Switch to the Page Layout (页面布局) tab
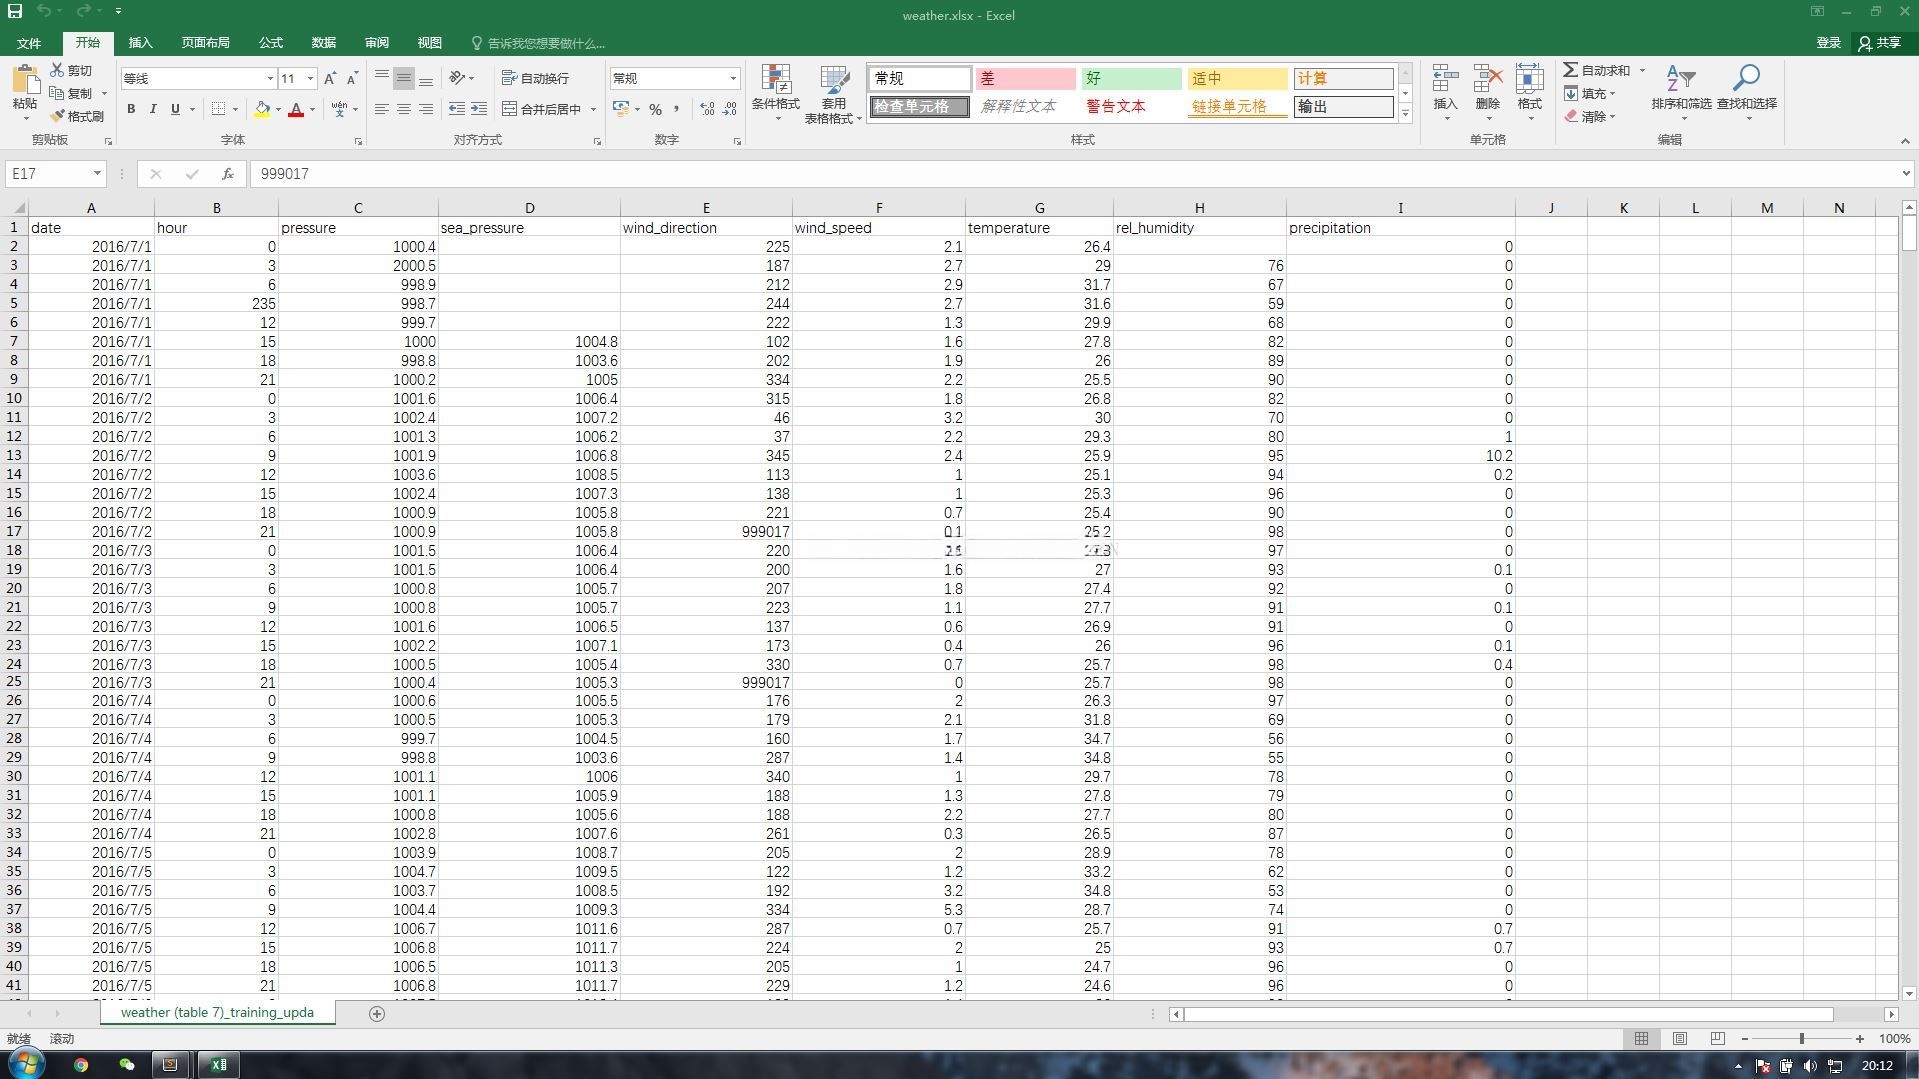The image size is (1919, 1079). [x=205, y=43]
